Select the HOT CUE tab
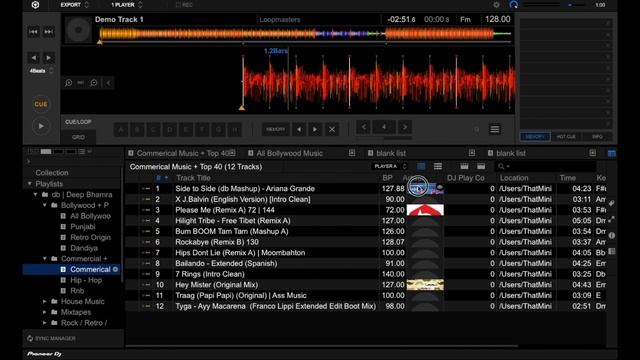This screenshot has height=360, width=640. pyautogui.click(x=566, y=137)
